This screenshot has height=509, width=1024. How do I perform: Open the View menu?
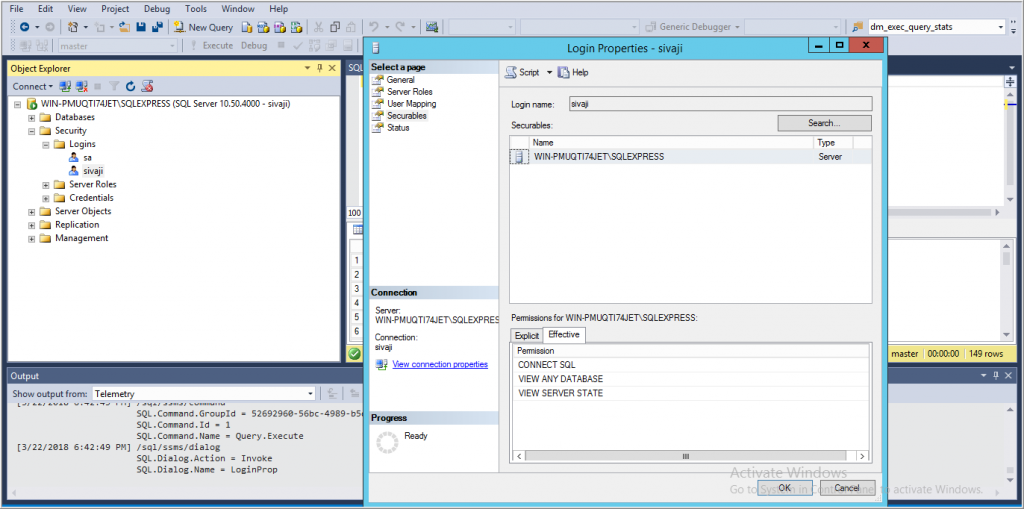tap(77, 9)
